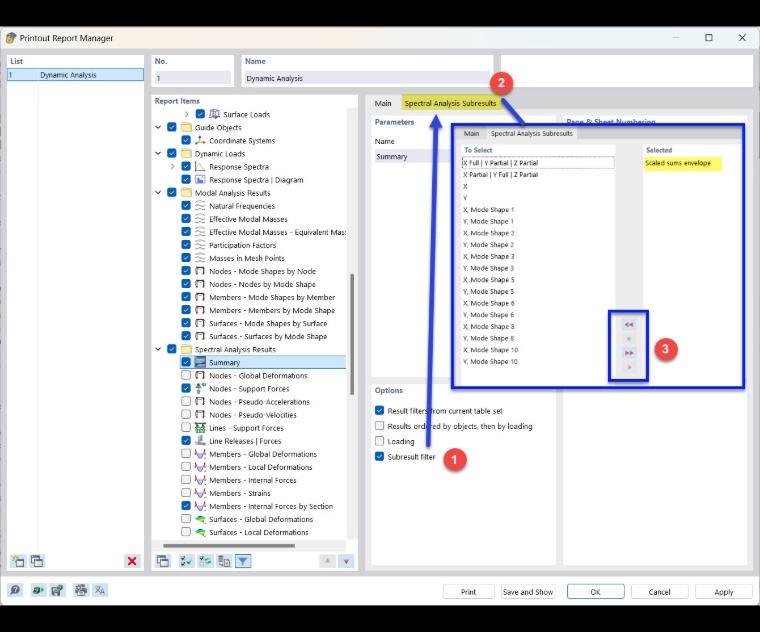The image size is (760, 632).
Task: Enable the Loading option checkbox
Action: 380,441
